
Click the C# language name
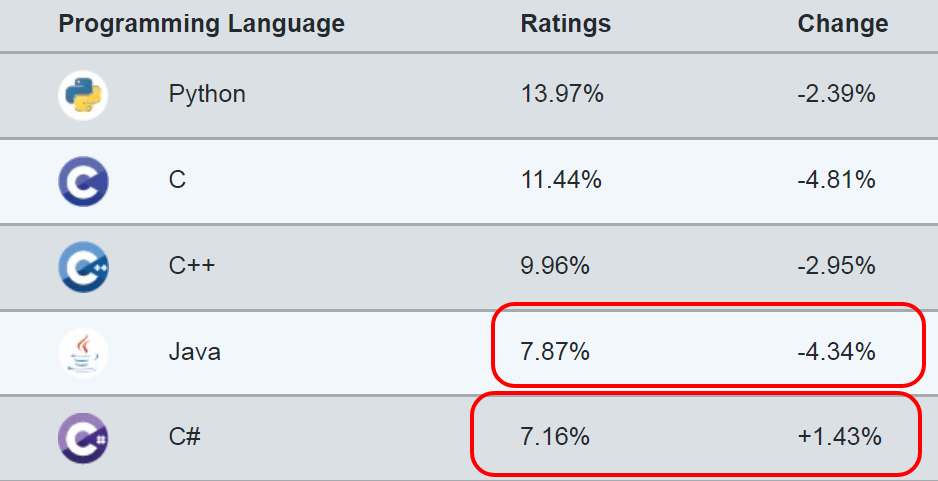(185, 438)
